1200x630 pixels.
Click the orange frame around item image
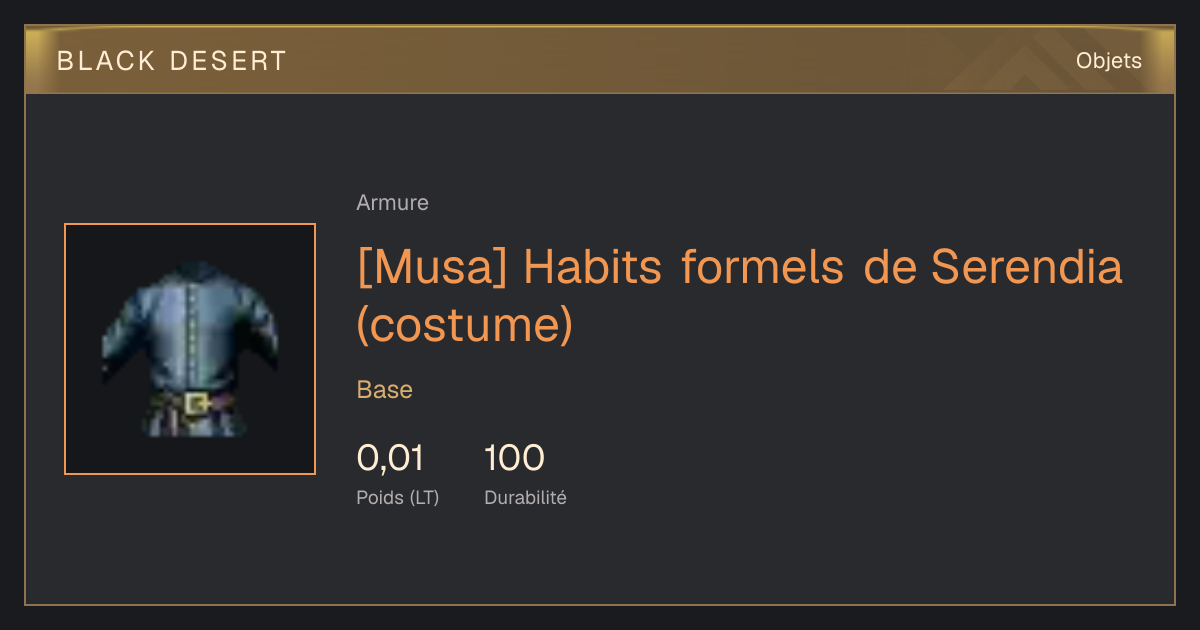pyautogui.click(x=190, y=349)
